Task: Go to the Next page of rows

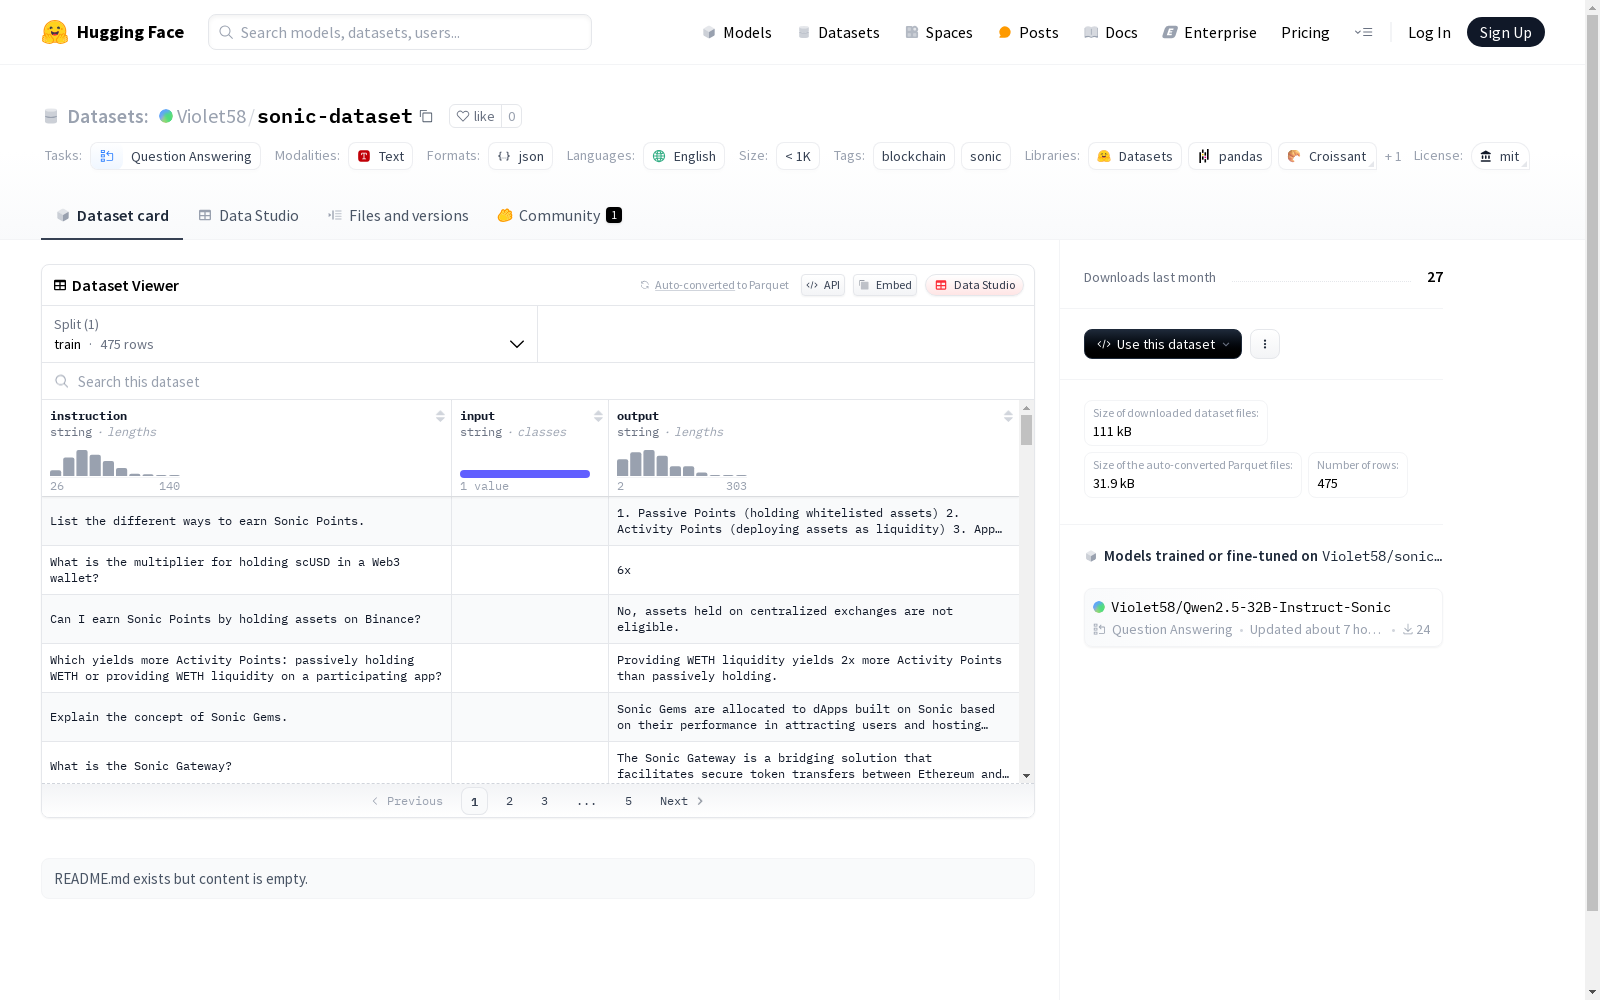Action: point(681,801)
